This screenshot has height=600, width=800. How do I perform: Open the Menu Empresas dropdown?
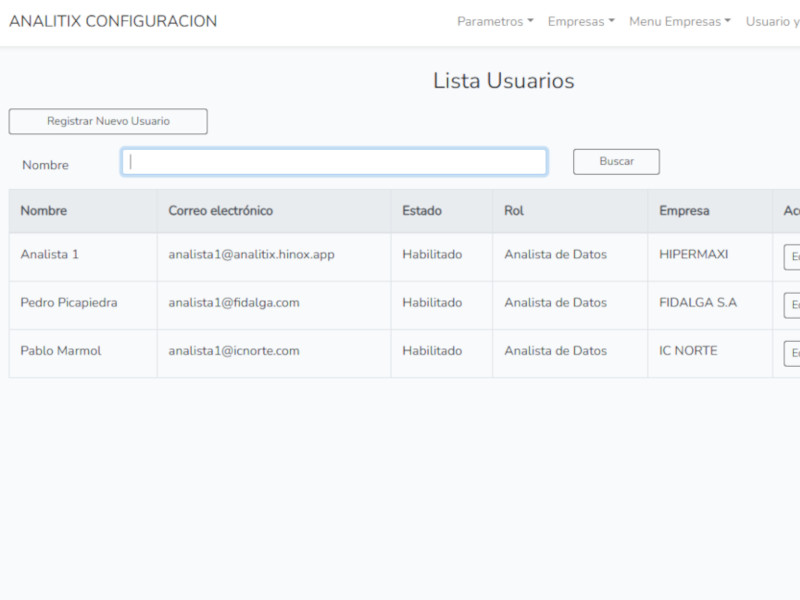(679, 21)
